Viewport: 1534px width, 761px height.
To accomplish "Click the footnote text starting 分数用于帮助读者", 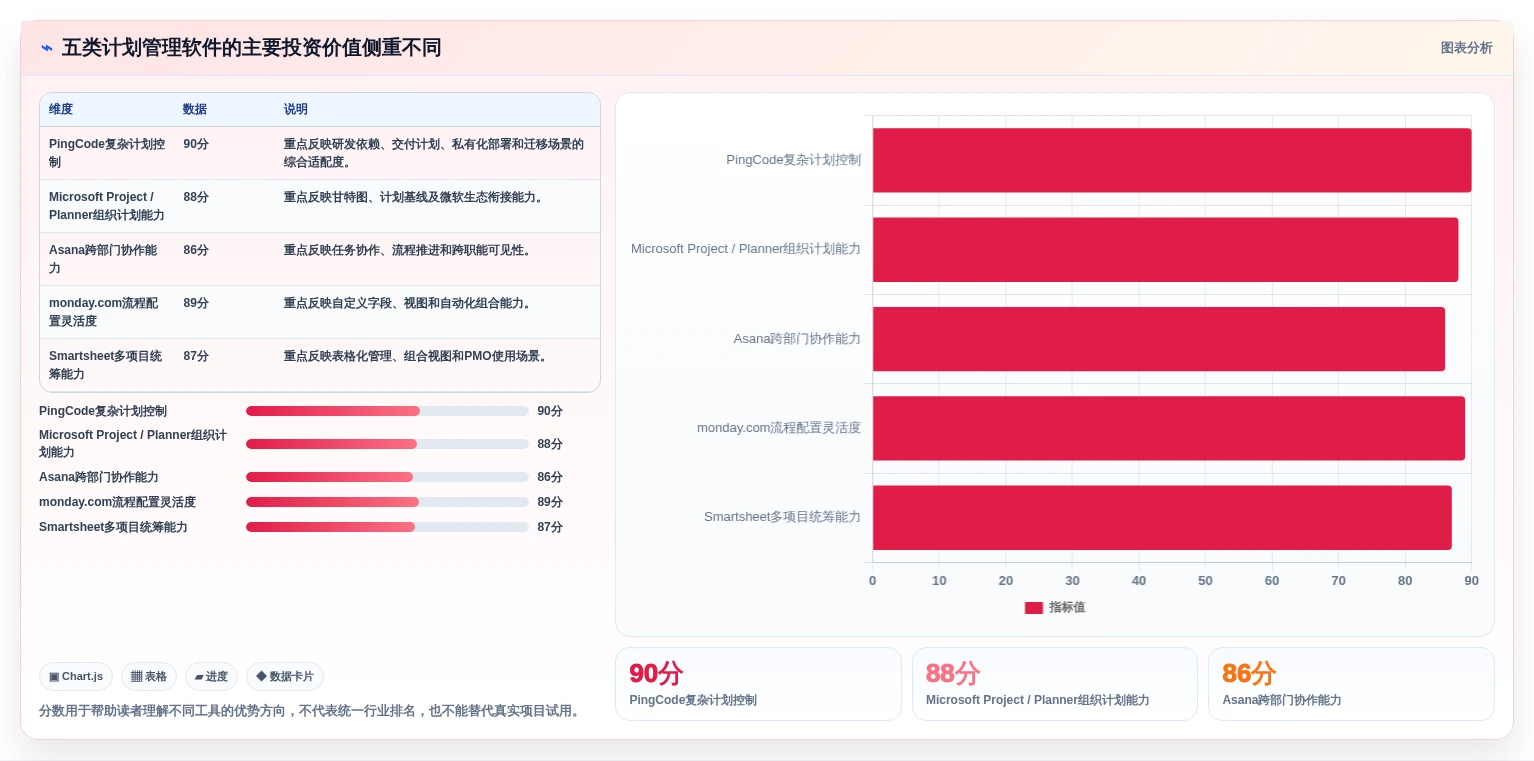I will pyautogui.click(x=311, y=711).
